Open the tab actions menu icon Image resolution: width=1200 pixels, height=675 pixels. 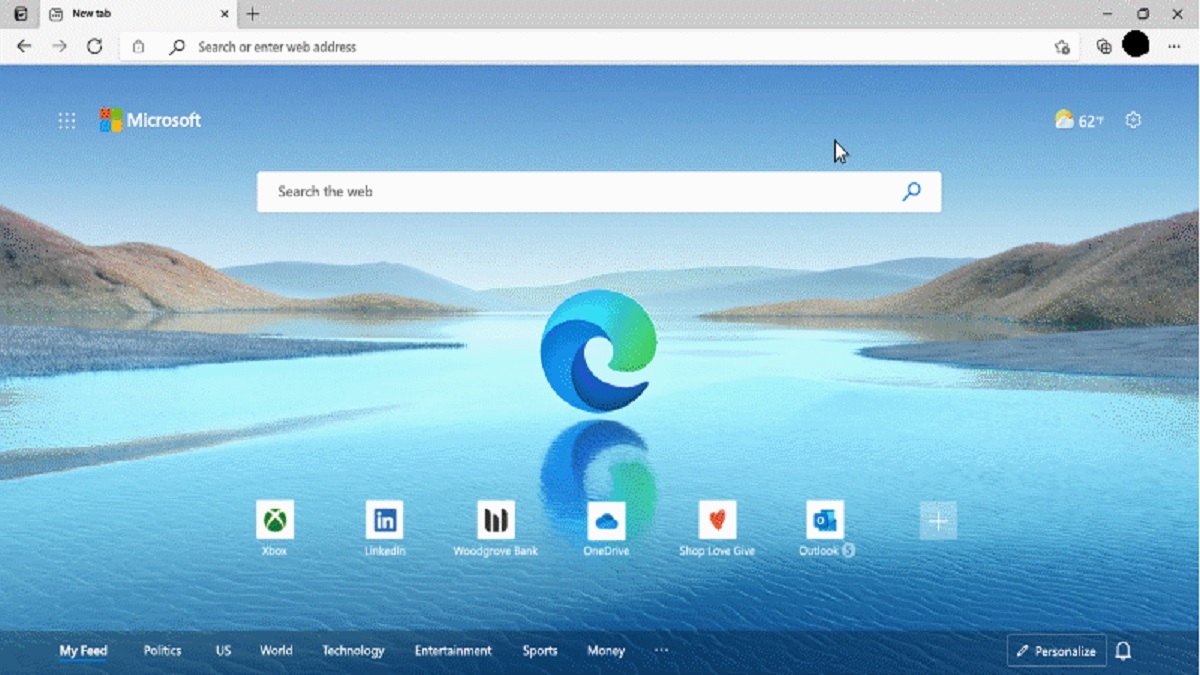pos(20,14)
